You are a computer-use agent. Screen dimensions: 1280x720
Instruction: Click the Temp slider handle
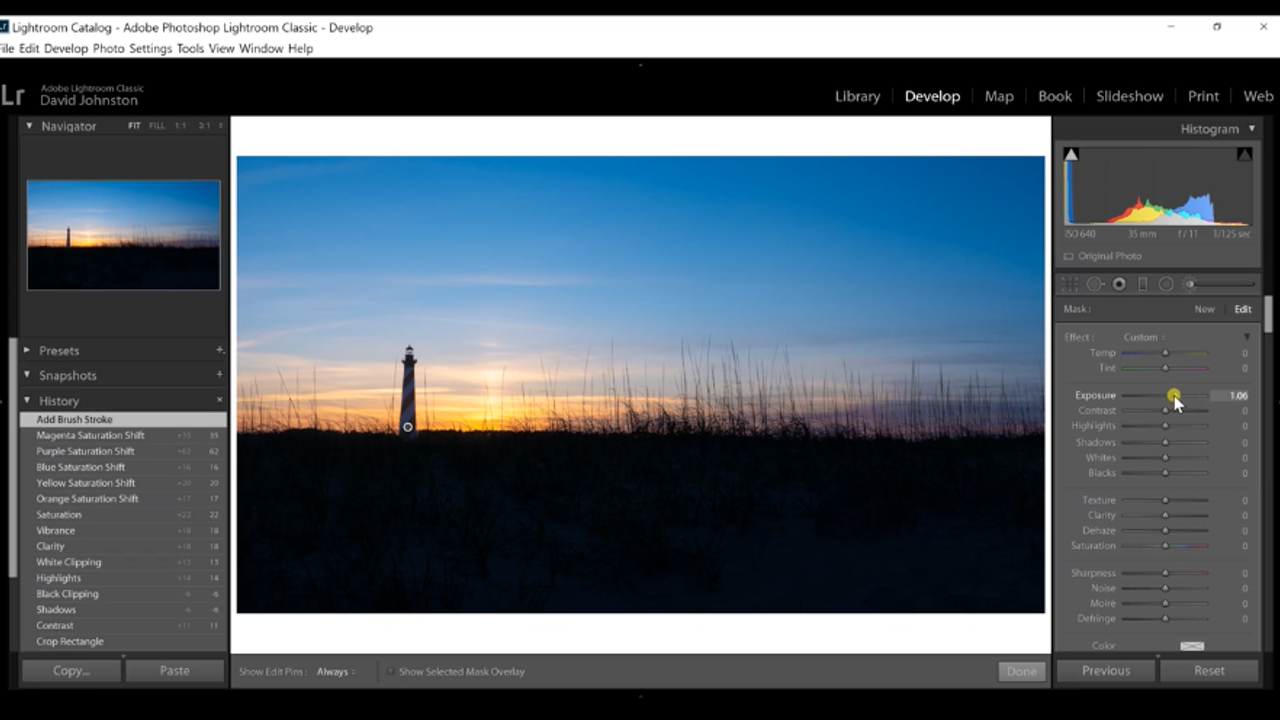[1165, 353]
